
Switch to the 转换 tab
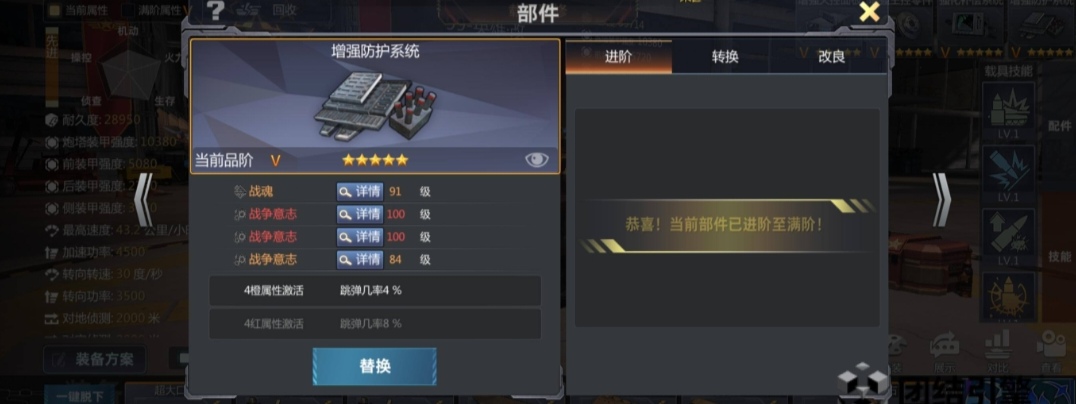(725, 57)
